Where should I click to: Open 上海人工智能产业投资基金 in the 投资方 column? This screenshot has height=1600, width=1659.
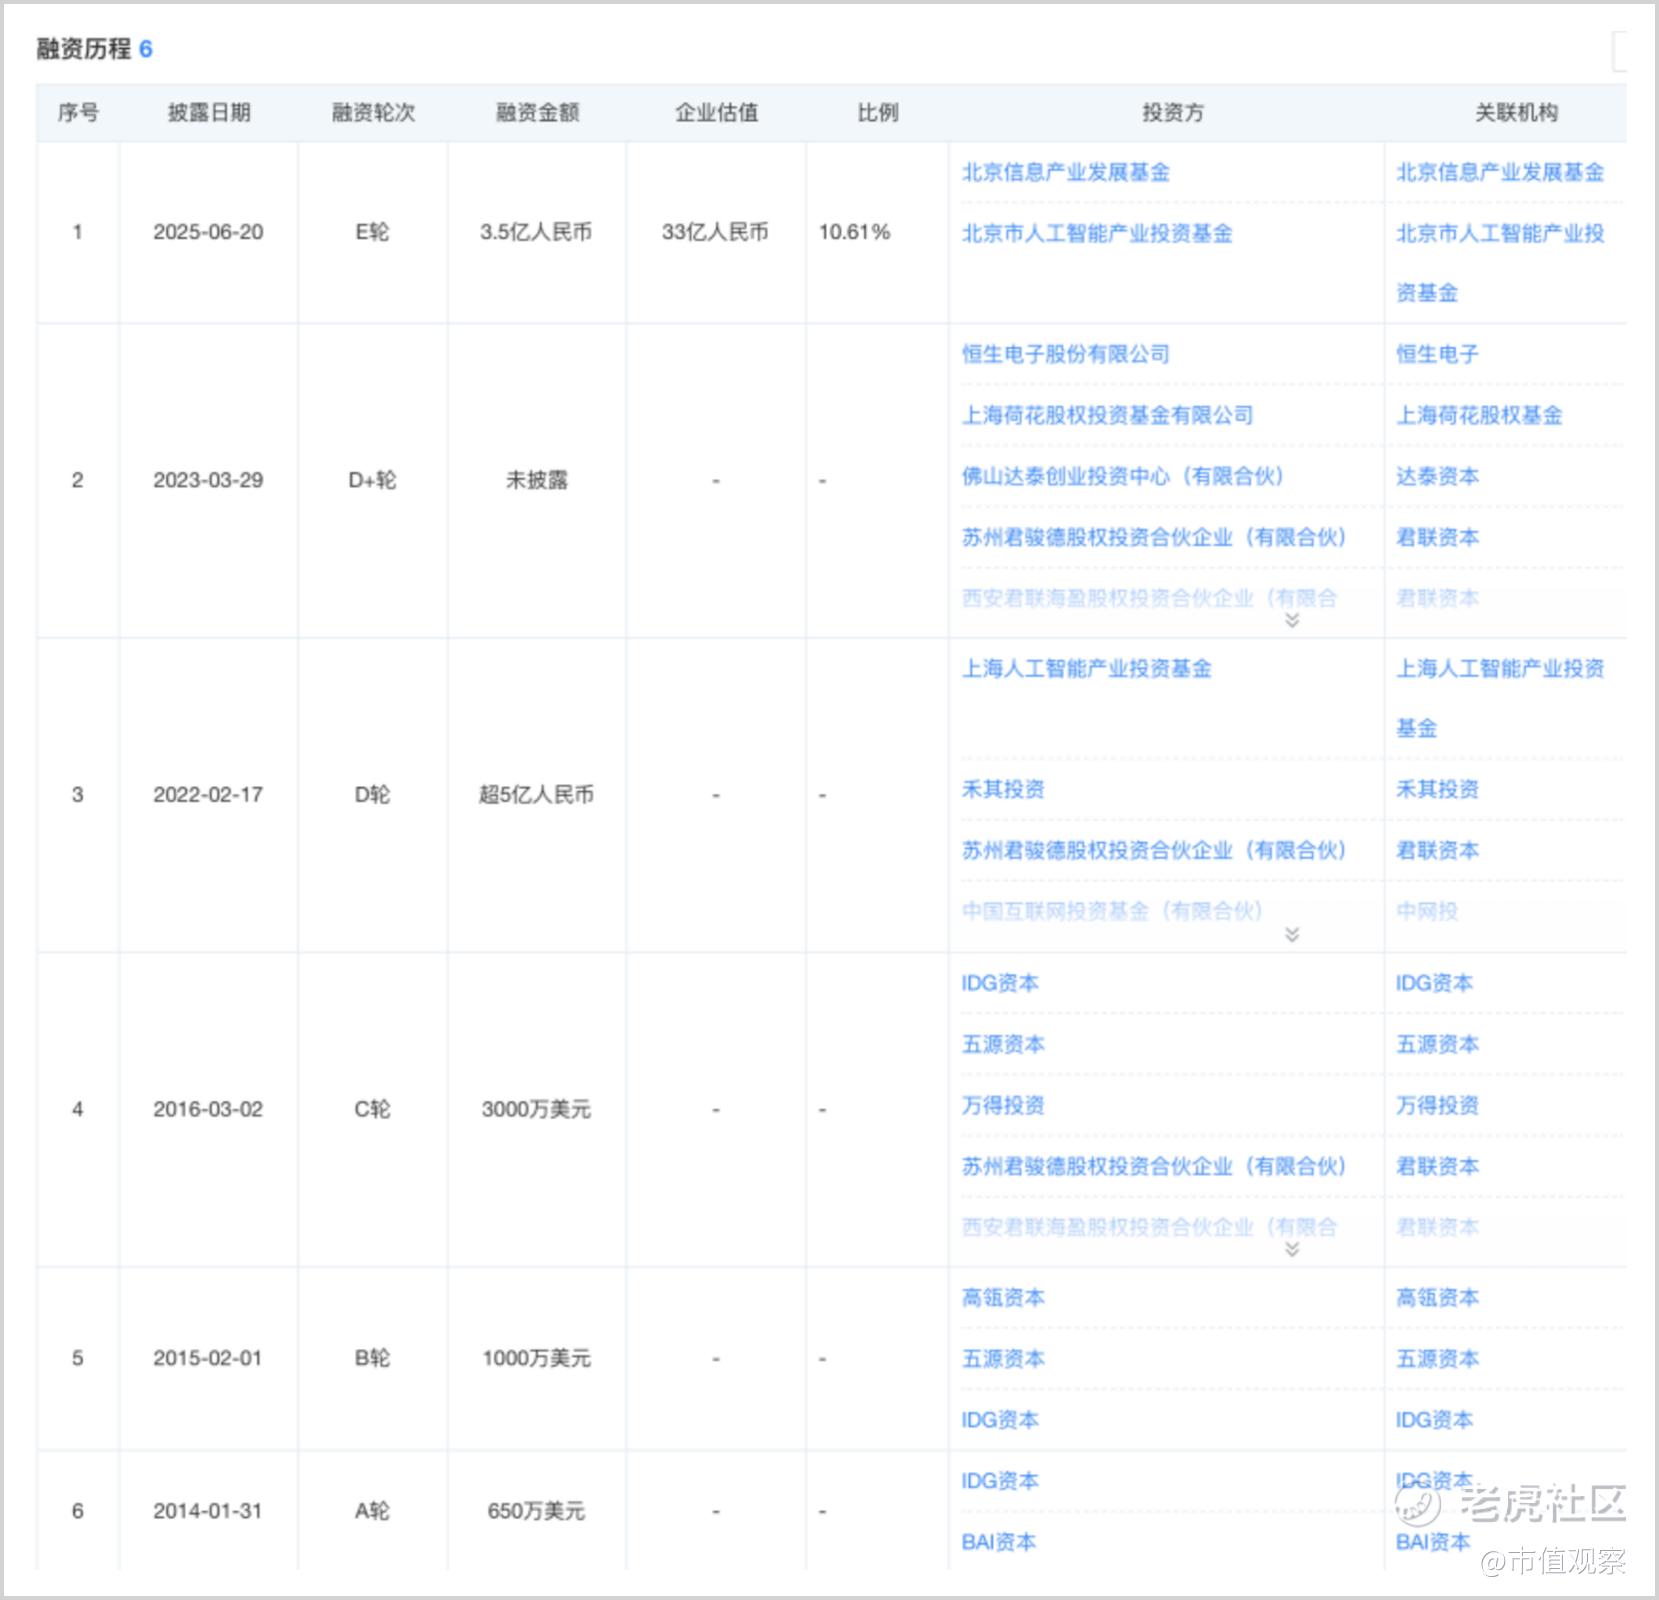coord(1087,668)
